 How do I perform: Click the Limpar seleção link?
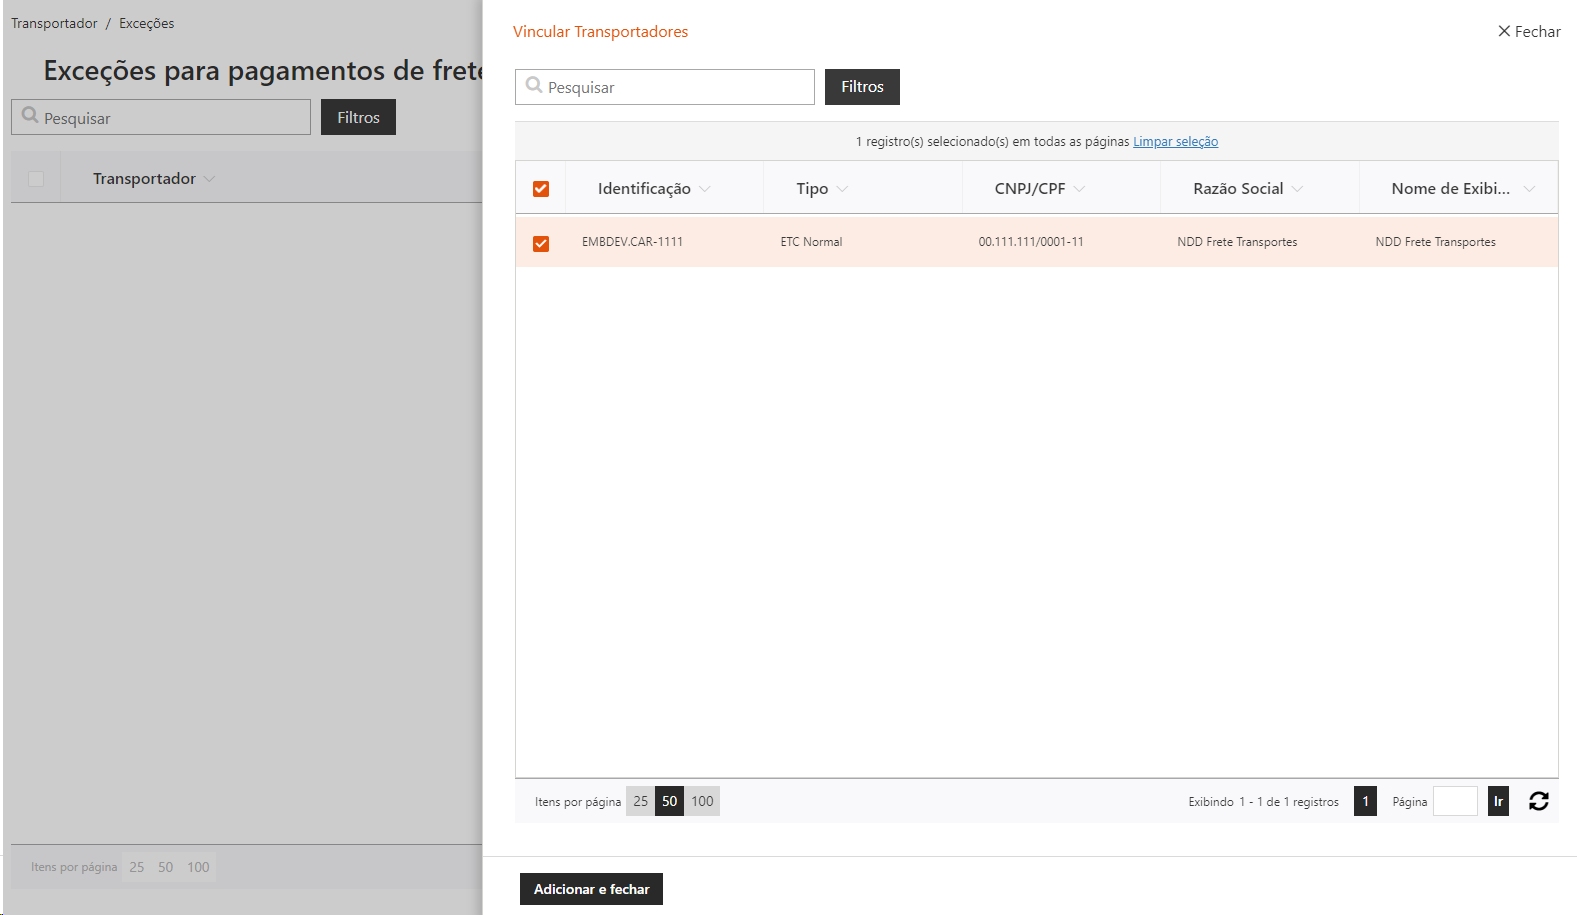1175,142
